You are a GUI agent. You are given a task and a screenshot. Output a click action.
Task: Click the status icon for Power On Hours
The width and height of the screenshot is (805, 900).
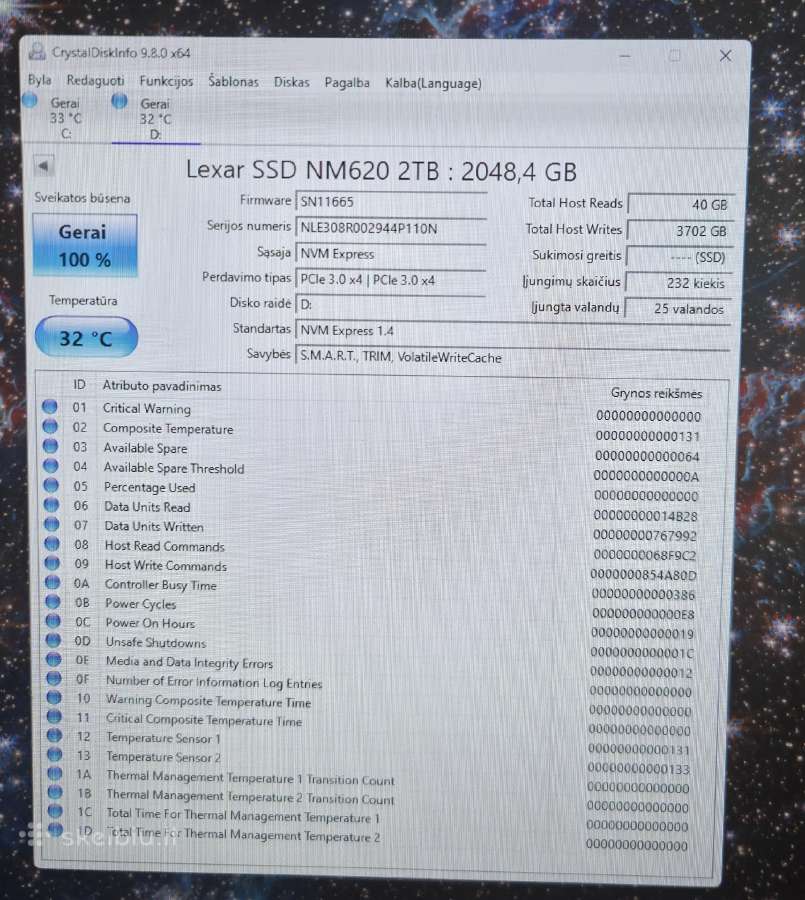(x=53, y=621)
